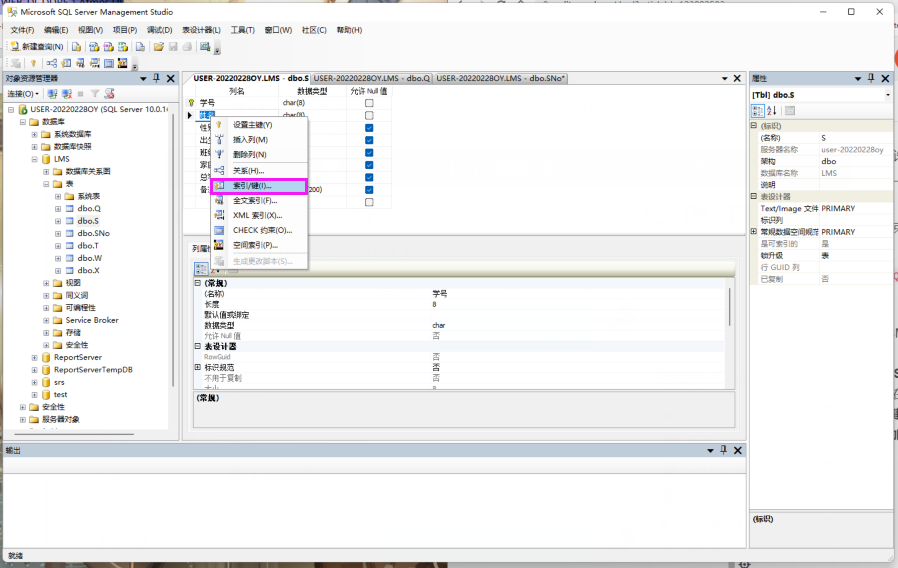The image size is (898, 568).
Task: Collapse (标识) section in Properties panel
Action: point(754,125)
